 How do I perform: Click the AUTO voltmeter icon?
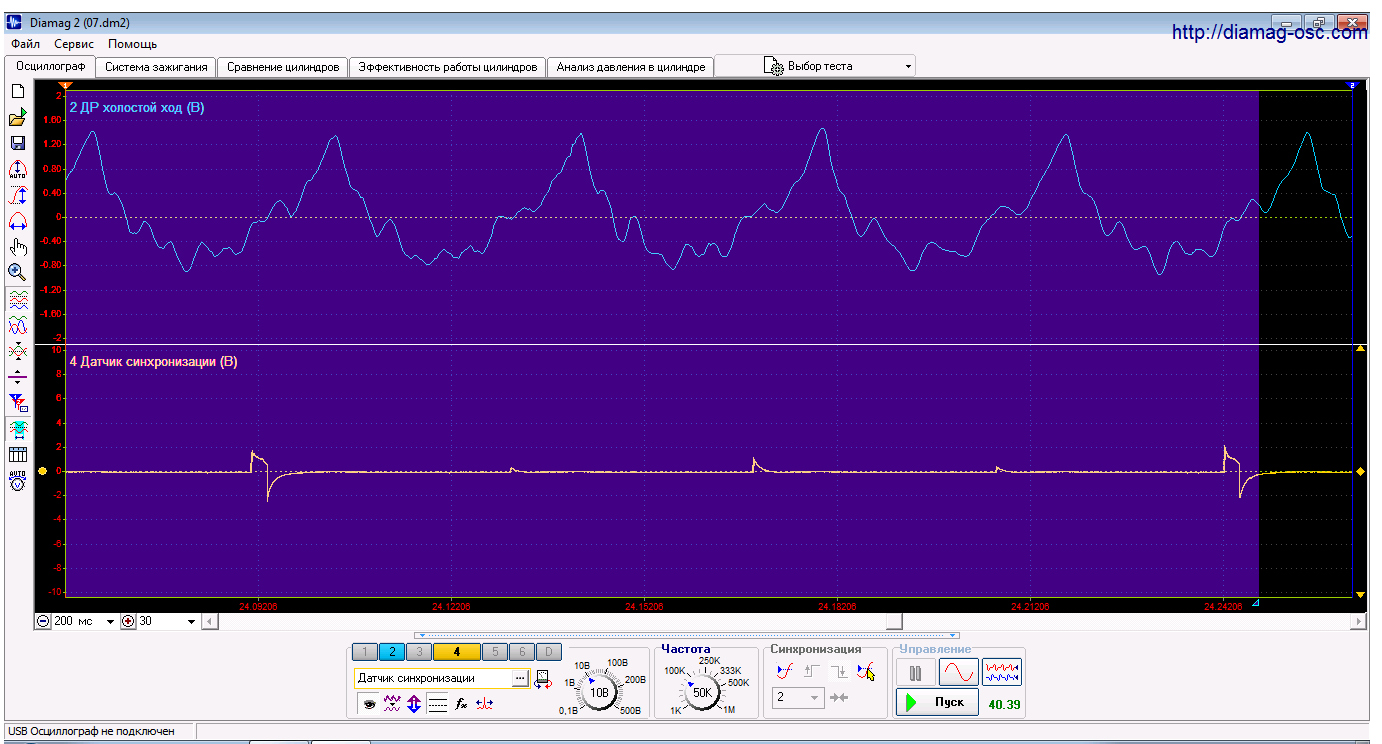click(x=17, y=481)
